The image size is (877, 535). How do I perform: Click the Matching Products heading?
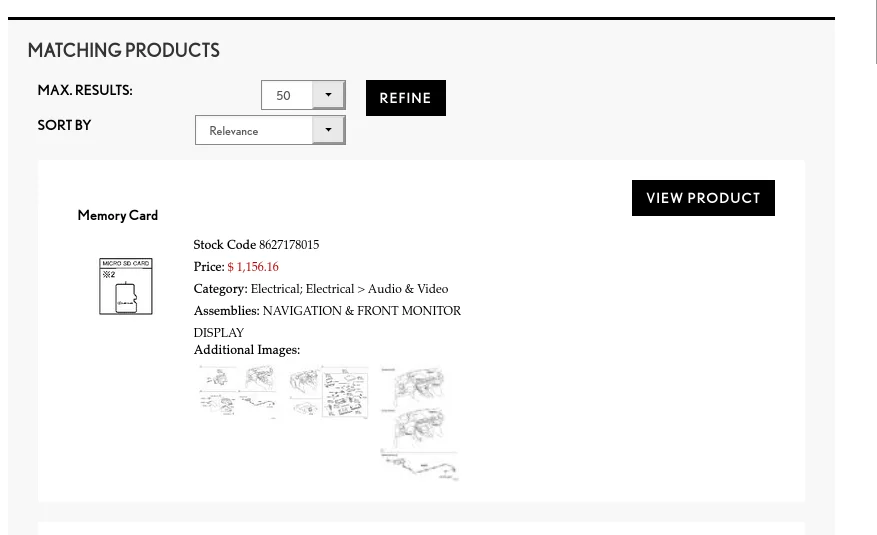(124, 50)
